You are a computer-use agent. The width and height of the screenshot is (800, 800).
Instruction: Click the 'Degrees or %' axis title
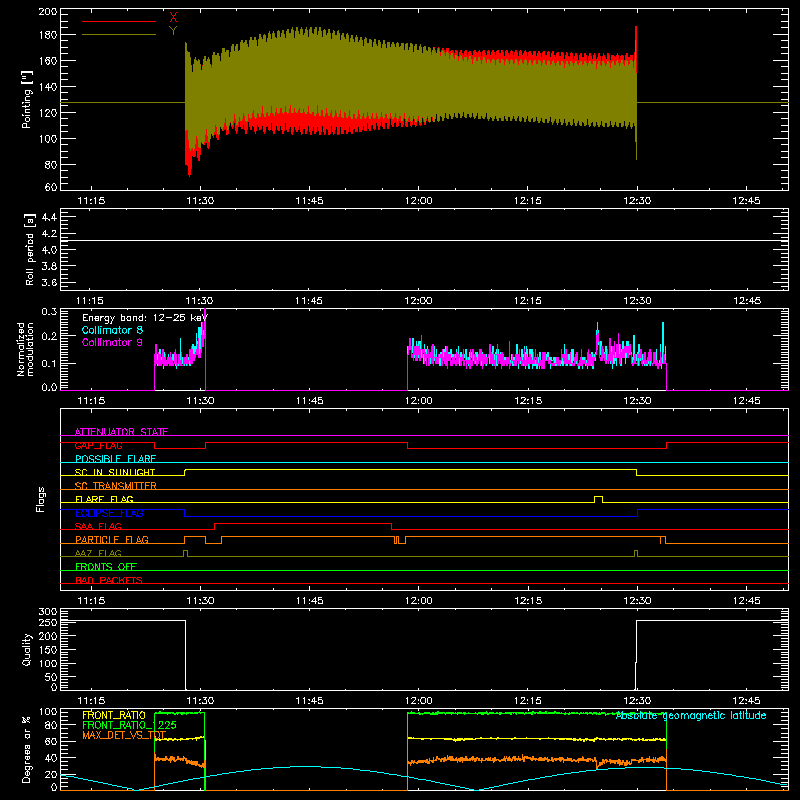[x=27, y=749]
